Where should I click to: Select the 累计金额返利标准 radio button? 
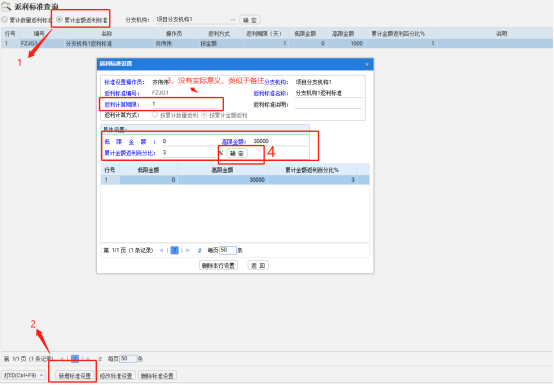[x=59, y=20]
